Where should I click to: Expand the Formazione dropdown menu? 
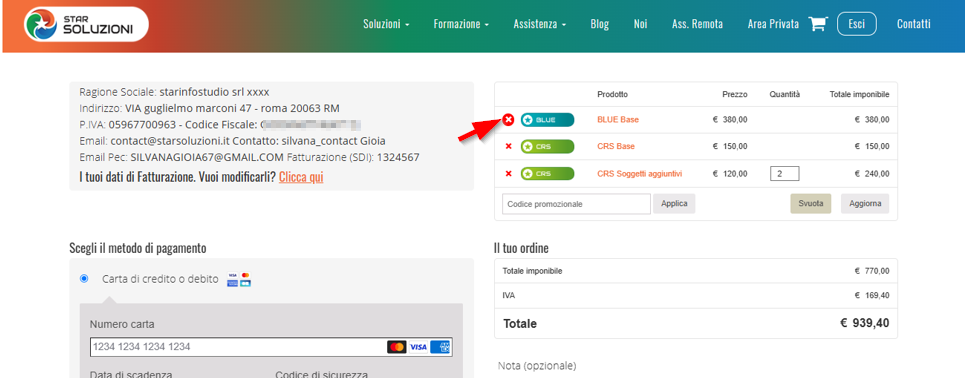pos(461,24)
